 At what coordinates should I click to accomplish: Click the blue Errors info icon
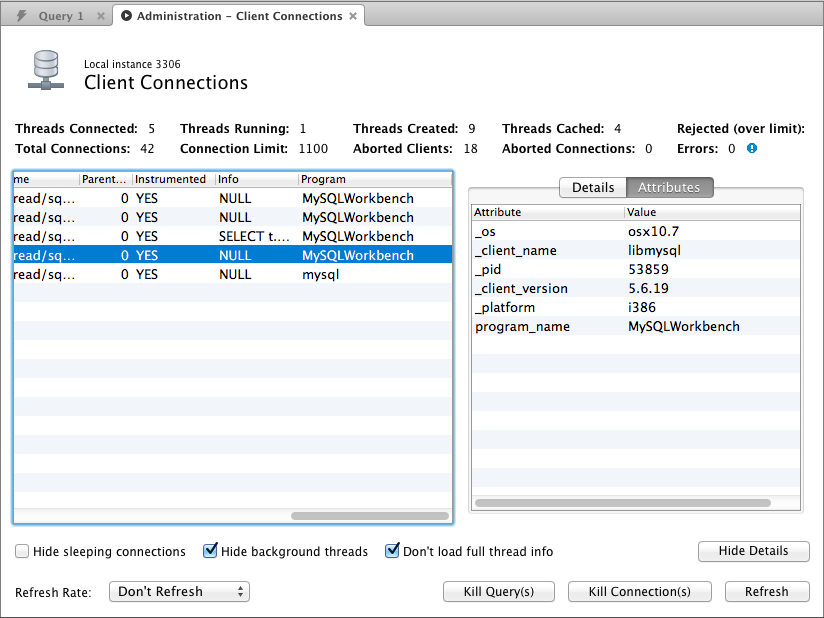pos(752,148)
